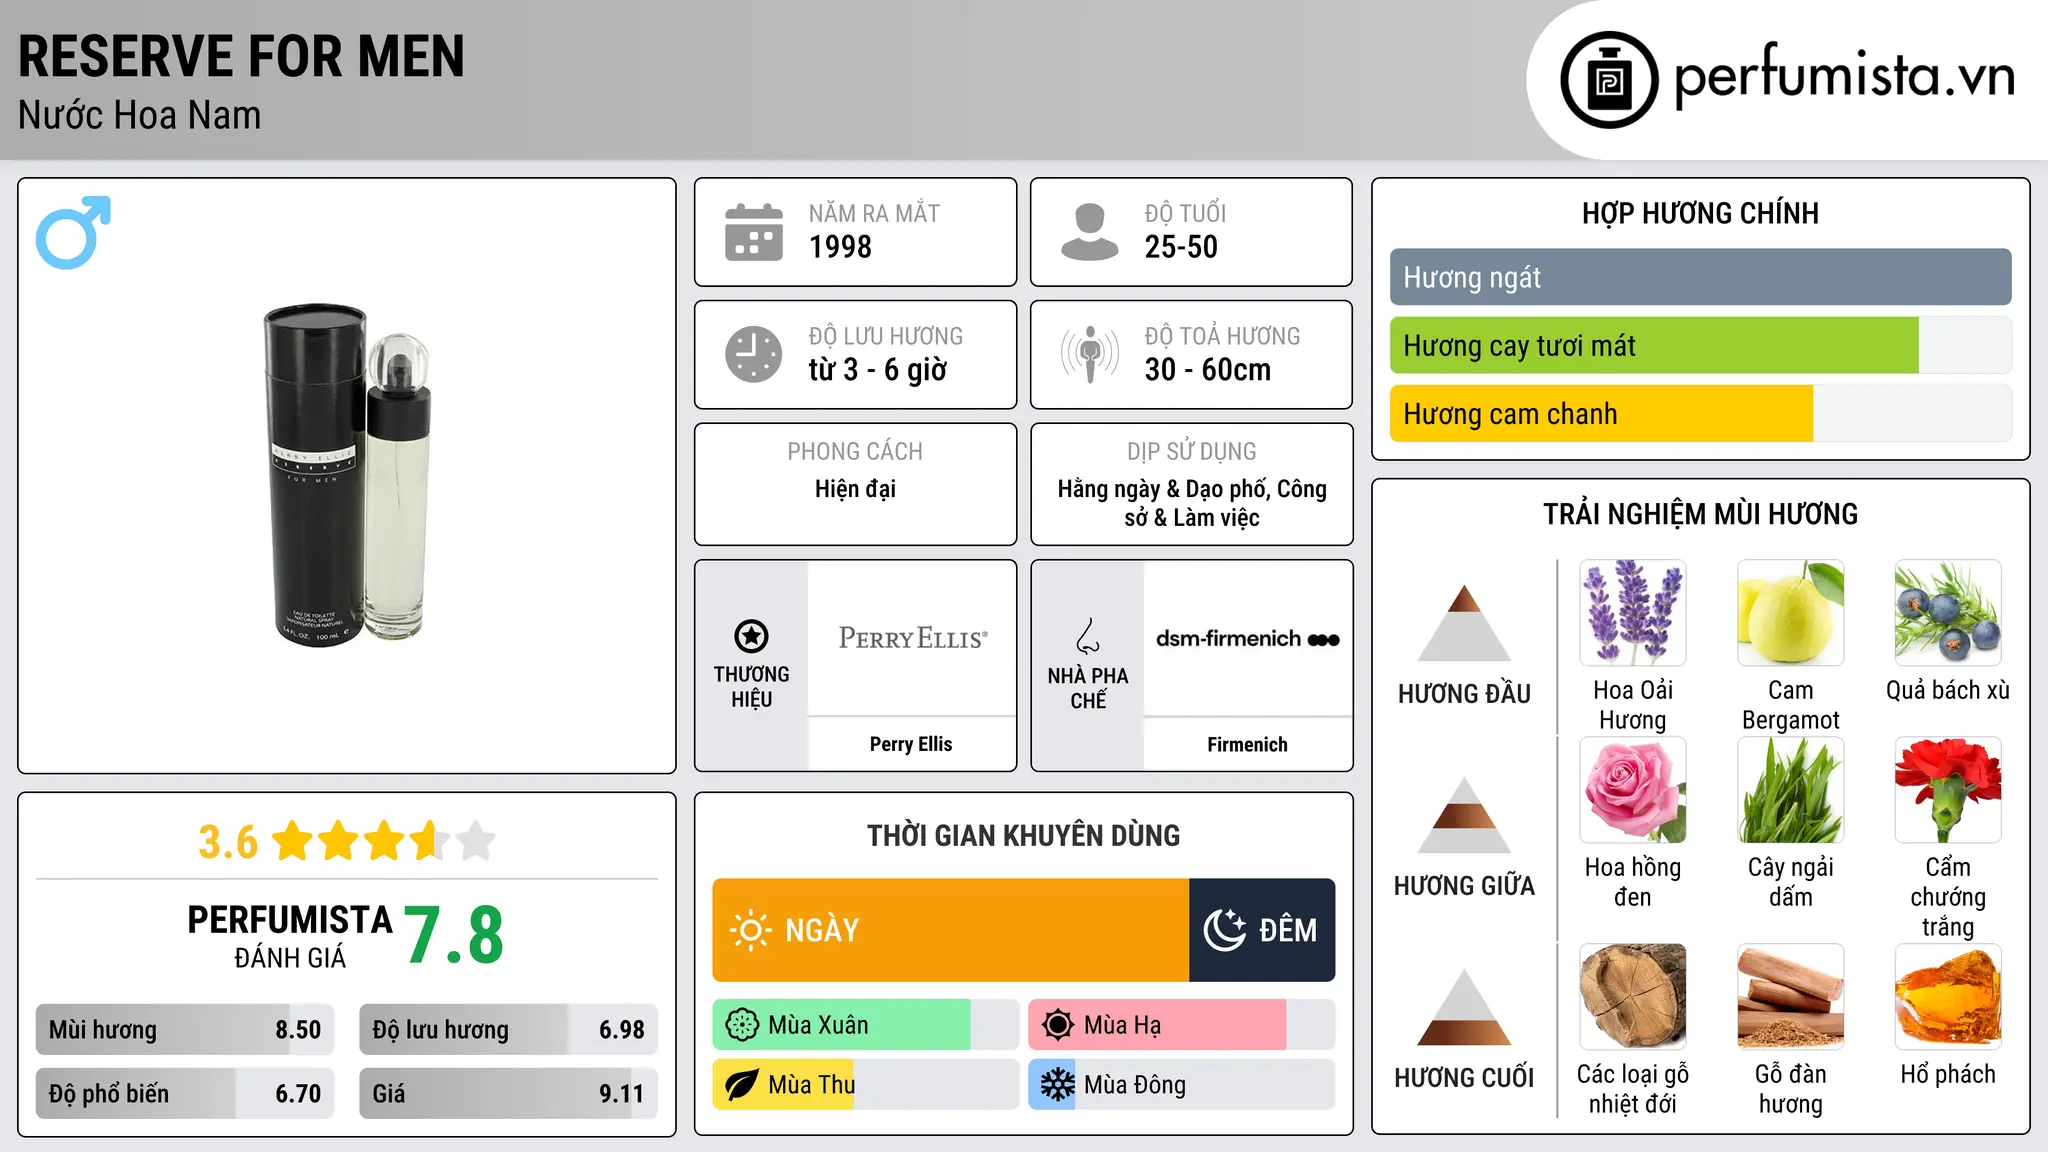2048x1152 pixels.
Task: Click the 3.6 star rating number
Action: point(228,842)
